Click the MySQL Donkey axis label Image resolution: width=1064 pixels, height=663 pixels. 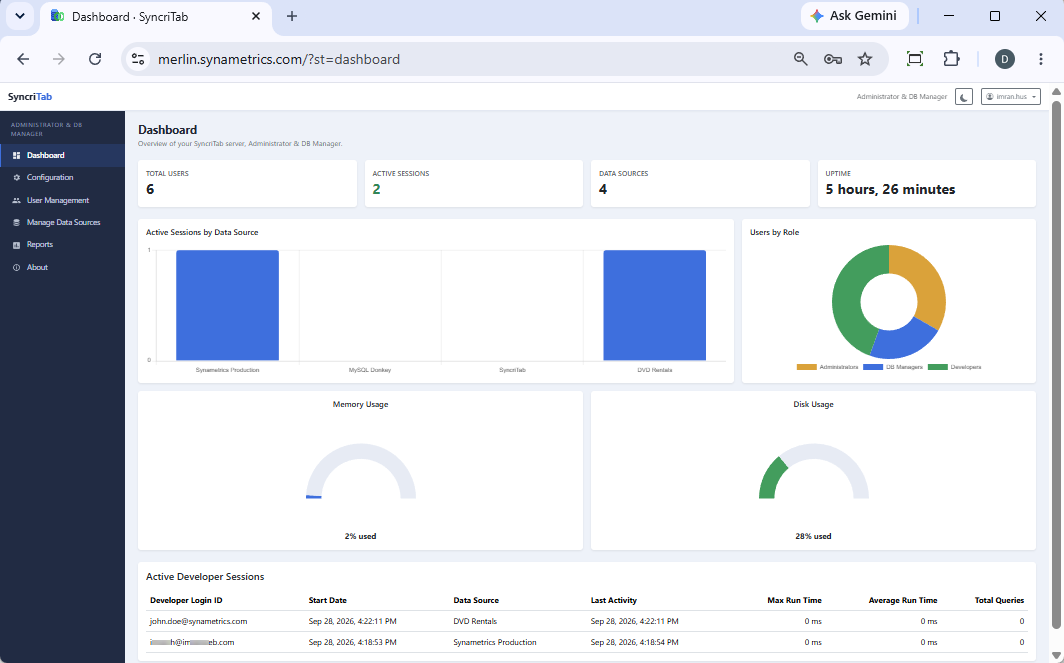[x=370, y=370]
